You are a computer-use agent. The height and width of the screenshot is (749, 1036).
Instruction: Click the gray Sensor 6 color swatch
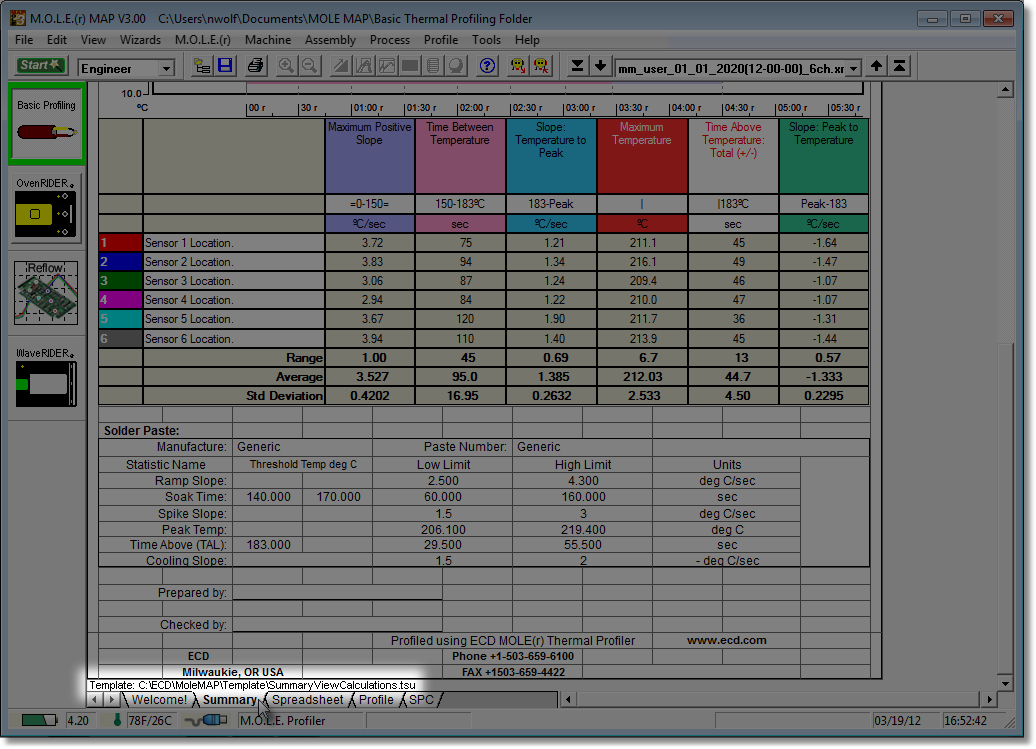(120, 339)
